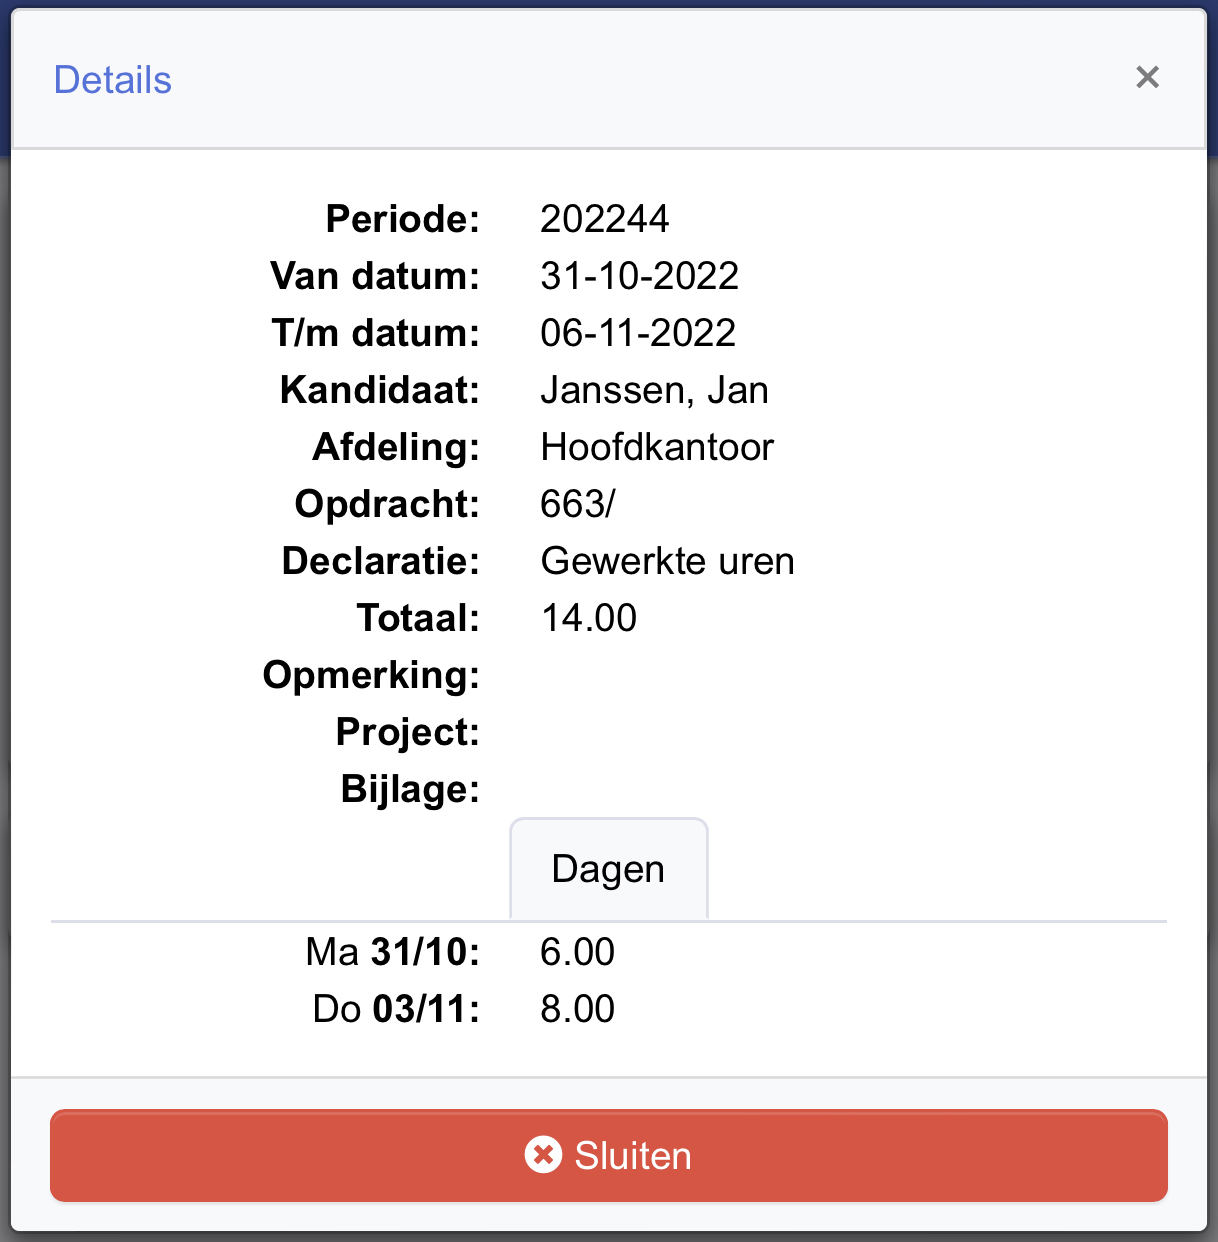This screenshot has height=1242, width=1218.
Task: Click the Opdracht number 663/
Action: pyautogui.click(x=578, y=504)
